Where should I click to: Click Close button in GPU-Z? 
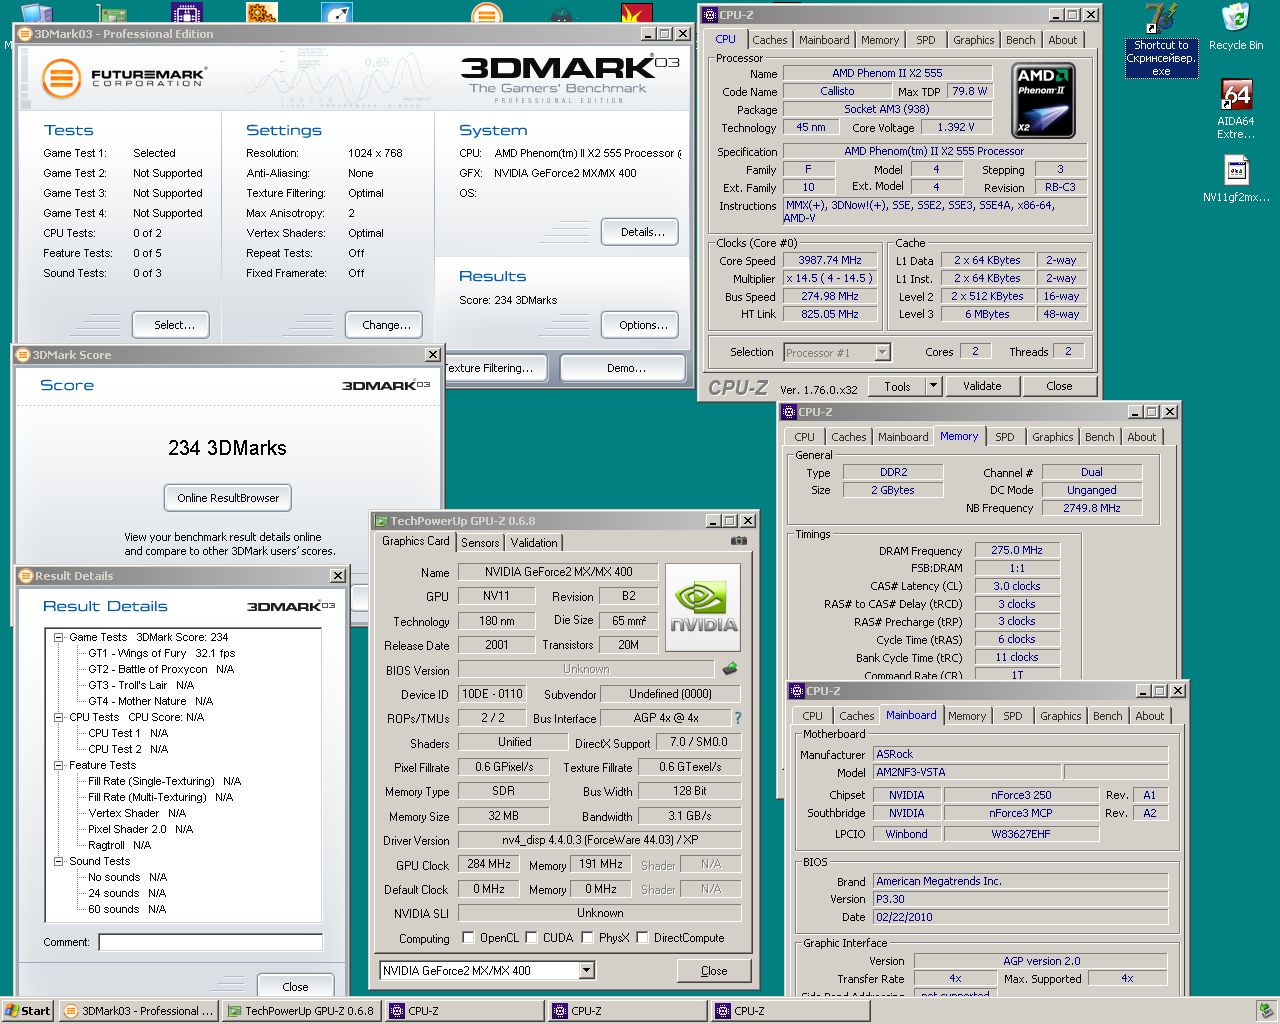point(714,971)
